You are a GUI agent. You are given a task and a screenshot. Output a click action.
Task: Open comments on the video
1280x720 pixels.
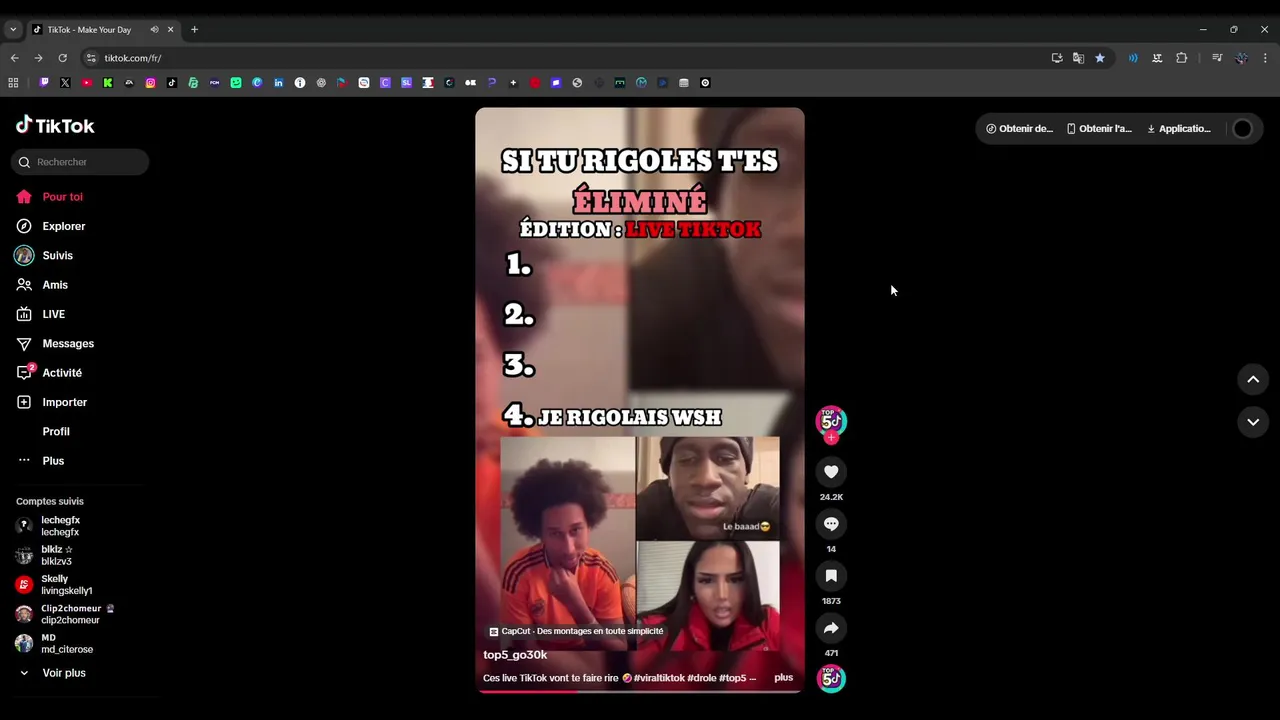[x=831, y=523]
